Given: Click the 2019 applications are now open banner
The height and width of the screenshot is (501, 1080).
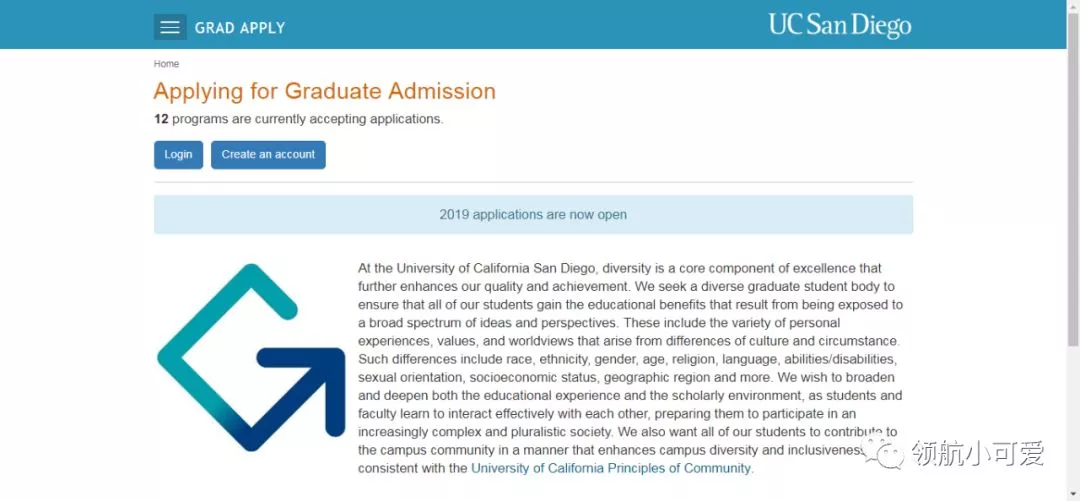Looking at the screenshot, I should (x=533, y=214).
